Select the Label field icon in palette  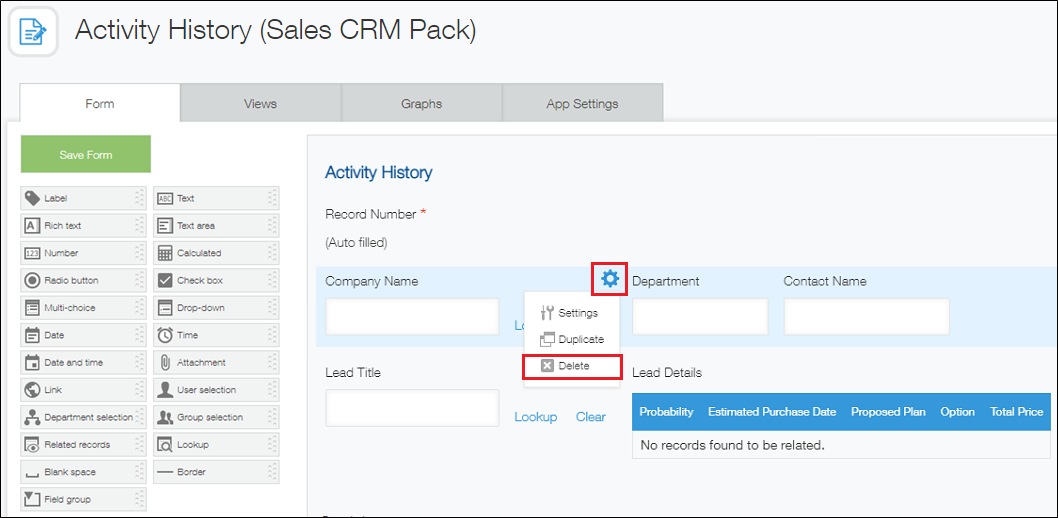click(32, 199)
